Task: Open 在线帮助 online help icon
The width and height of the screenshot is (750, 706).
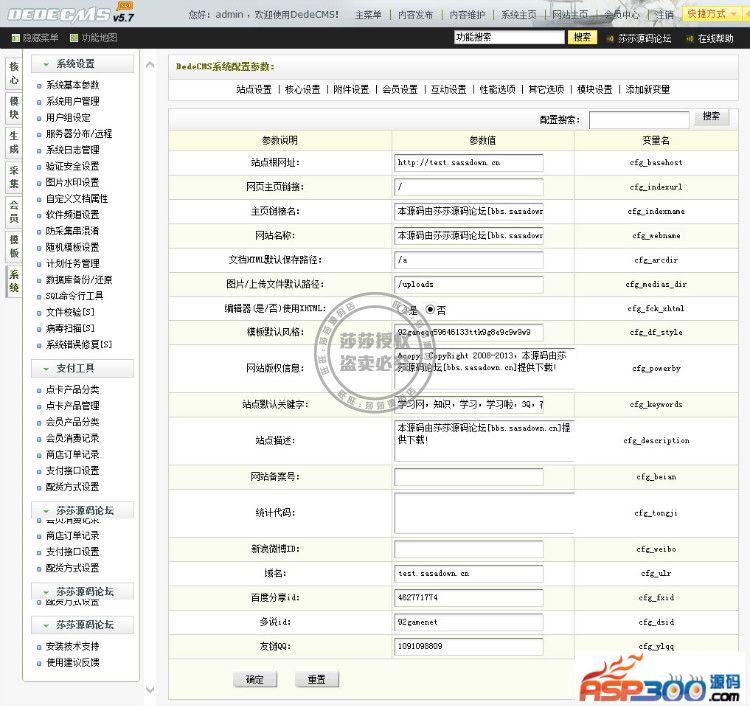Action: [x=689, y=39]
